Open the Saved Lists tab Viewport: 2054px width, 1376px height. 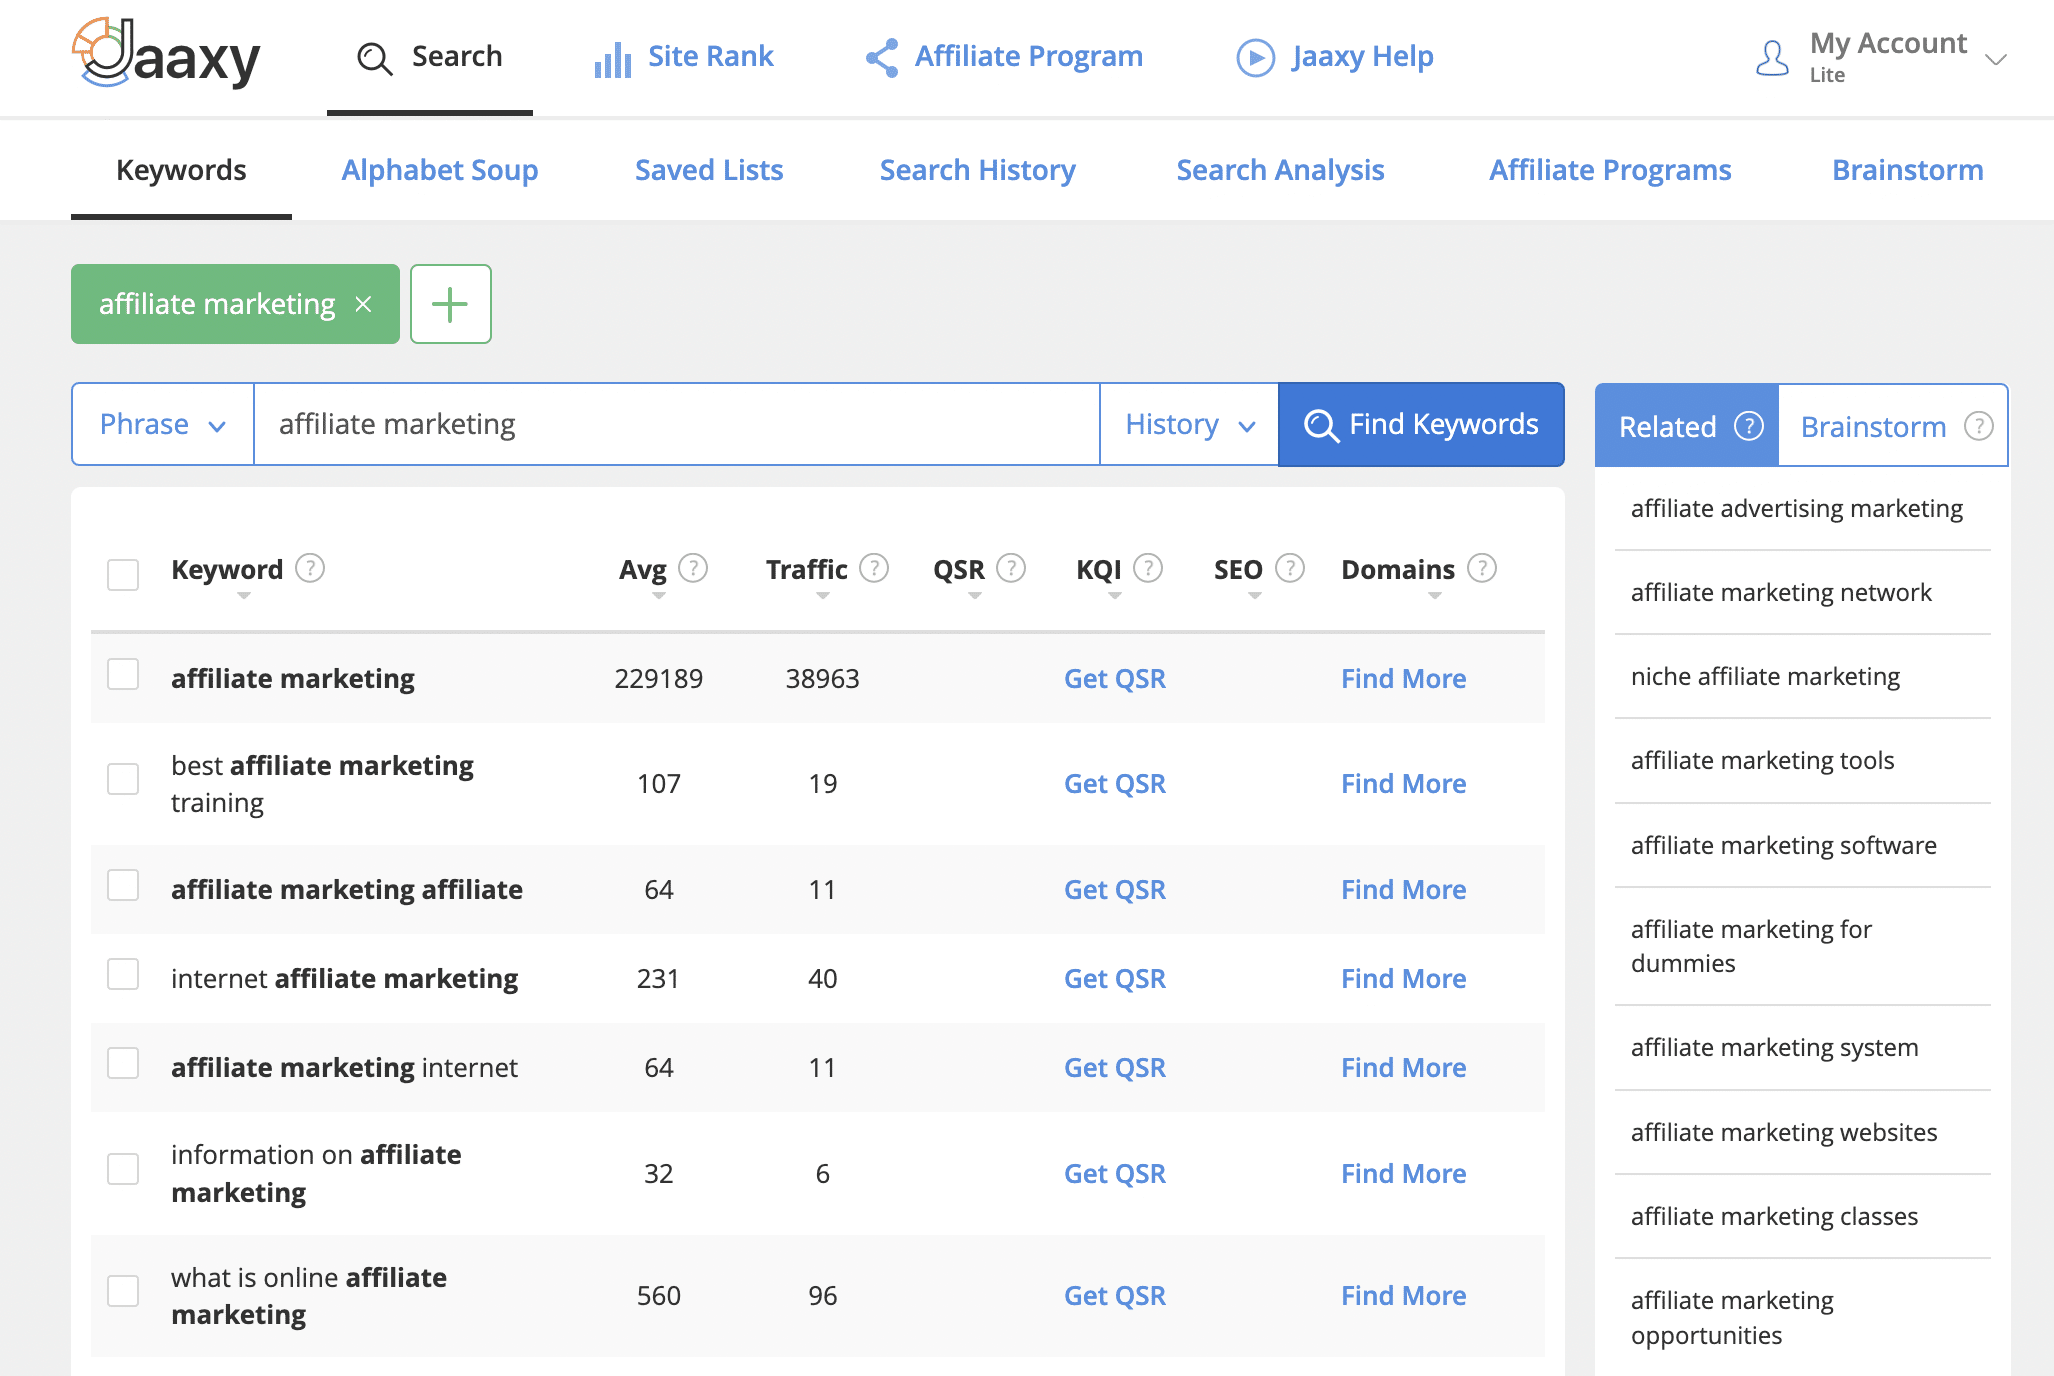point(709,170)
